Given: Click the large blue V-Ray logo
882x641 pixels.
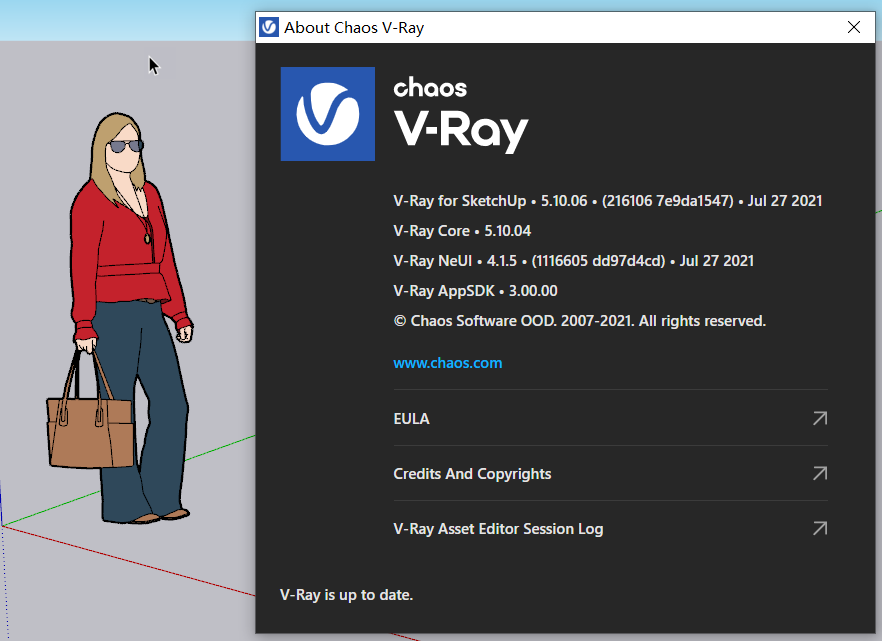Looking at the screenshot, I should (328, 114).
